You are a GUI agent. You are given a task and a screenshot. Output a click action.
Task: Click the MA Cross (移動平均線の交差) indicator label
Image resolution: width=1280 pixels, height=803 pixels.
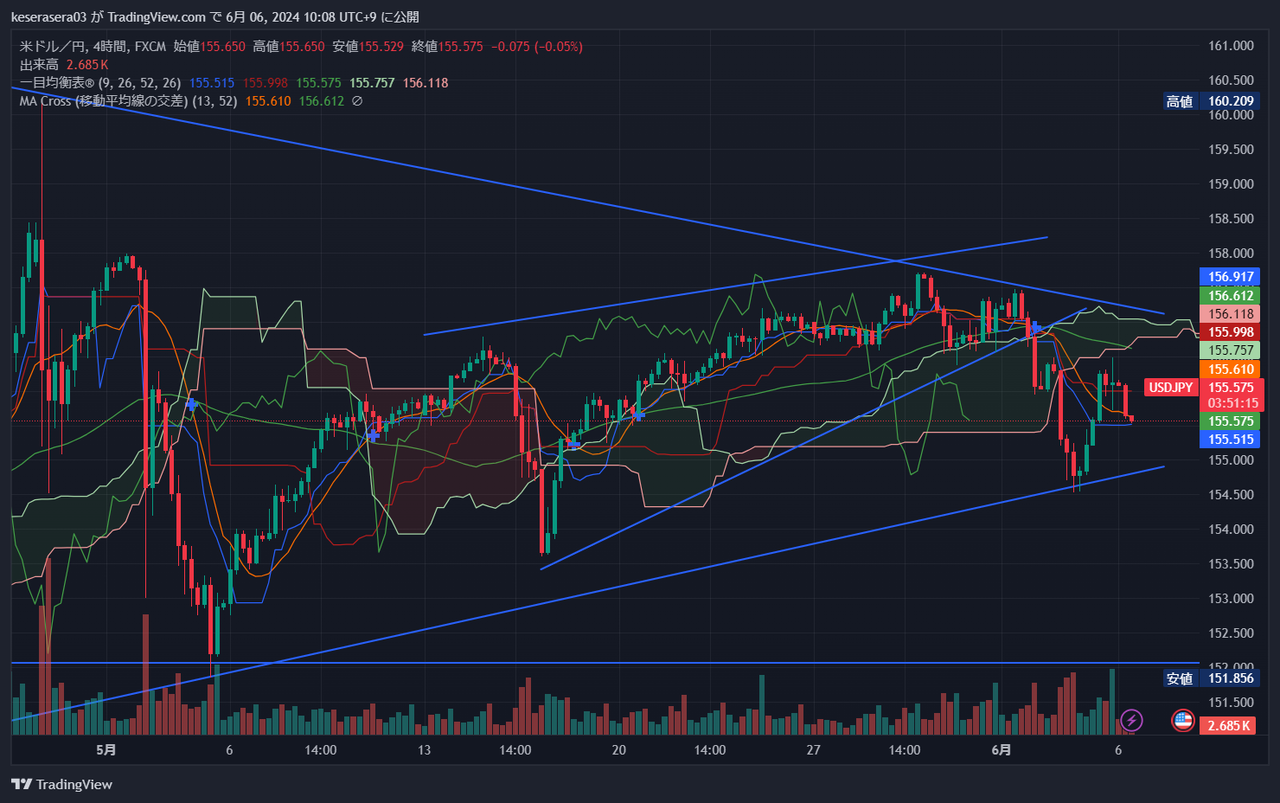(128, 101)
